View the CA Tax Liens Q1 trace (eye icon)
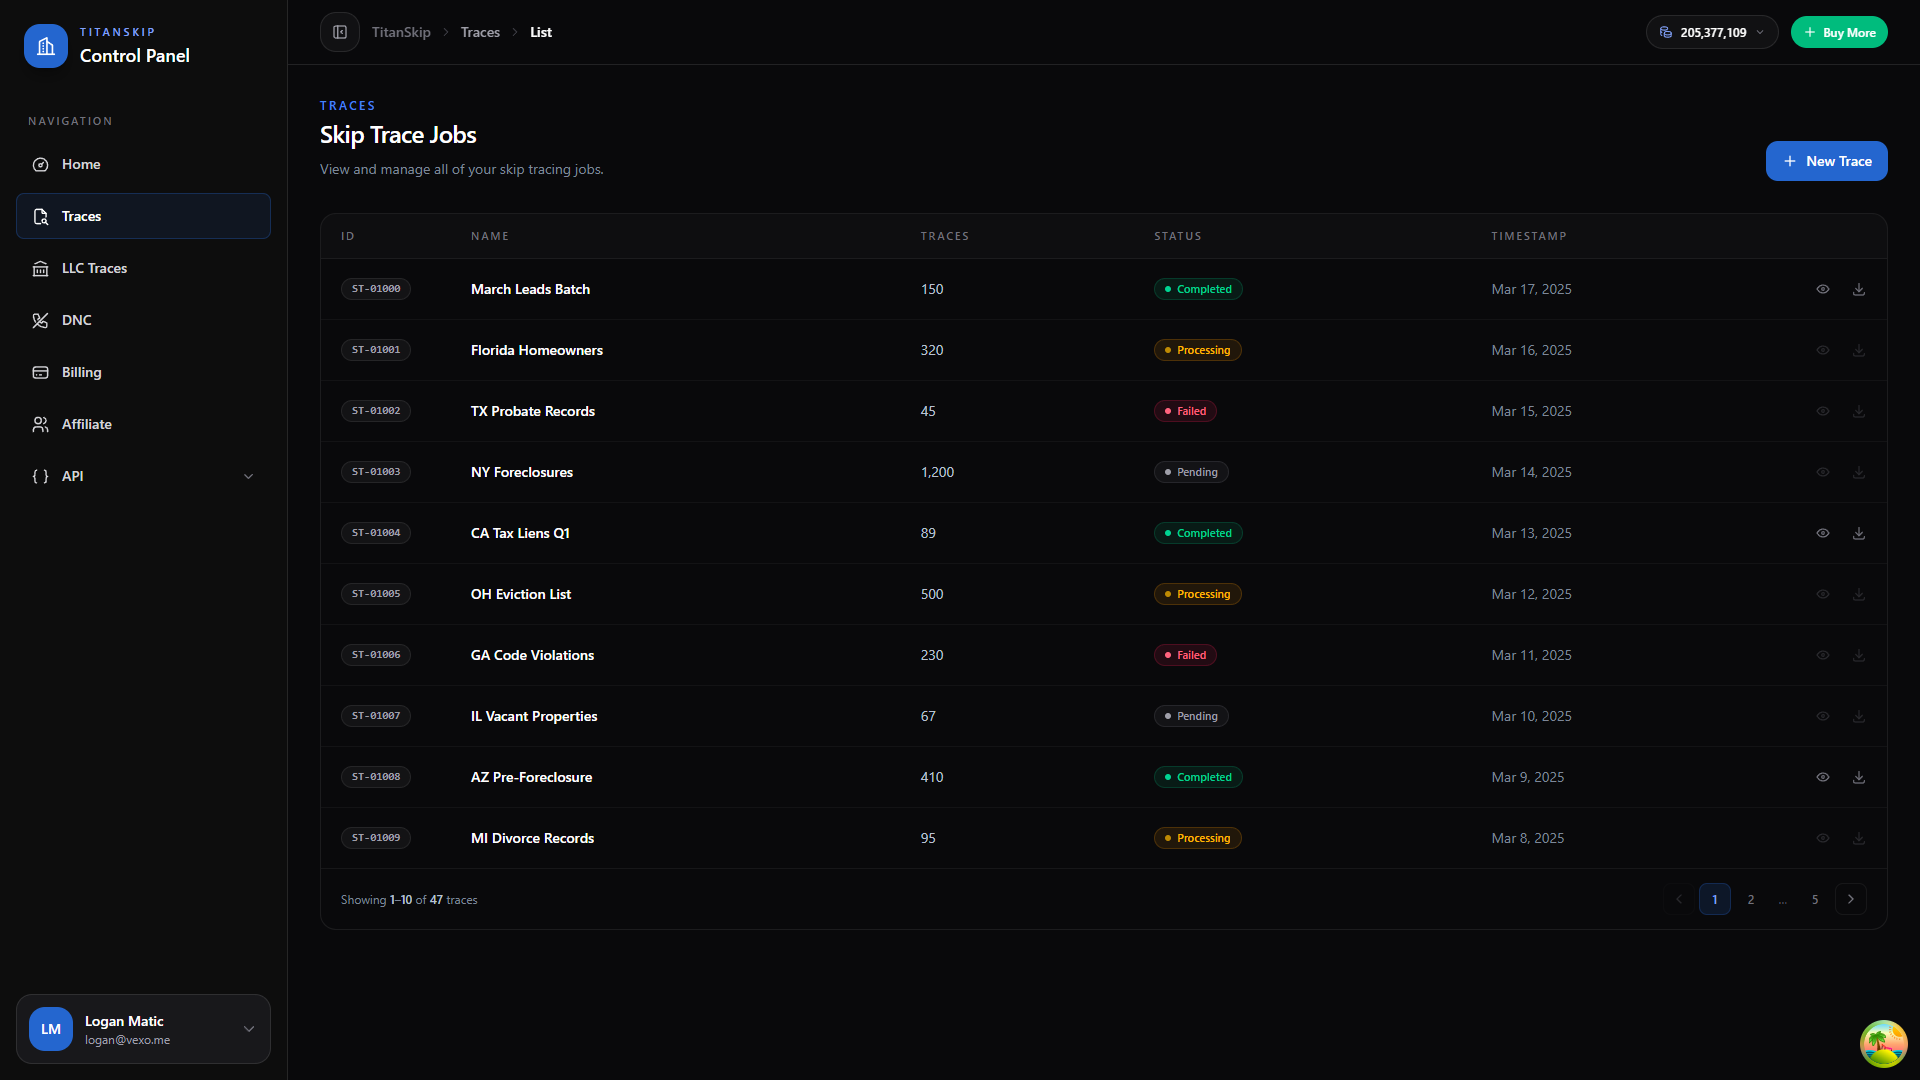The width and height of the screenshot is (1920, 1080). (1823, 533)
